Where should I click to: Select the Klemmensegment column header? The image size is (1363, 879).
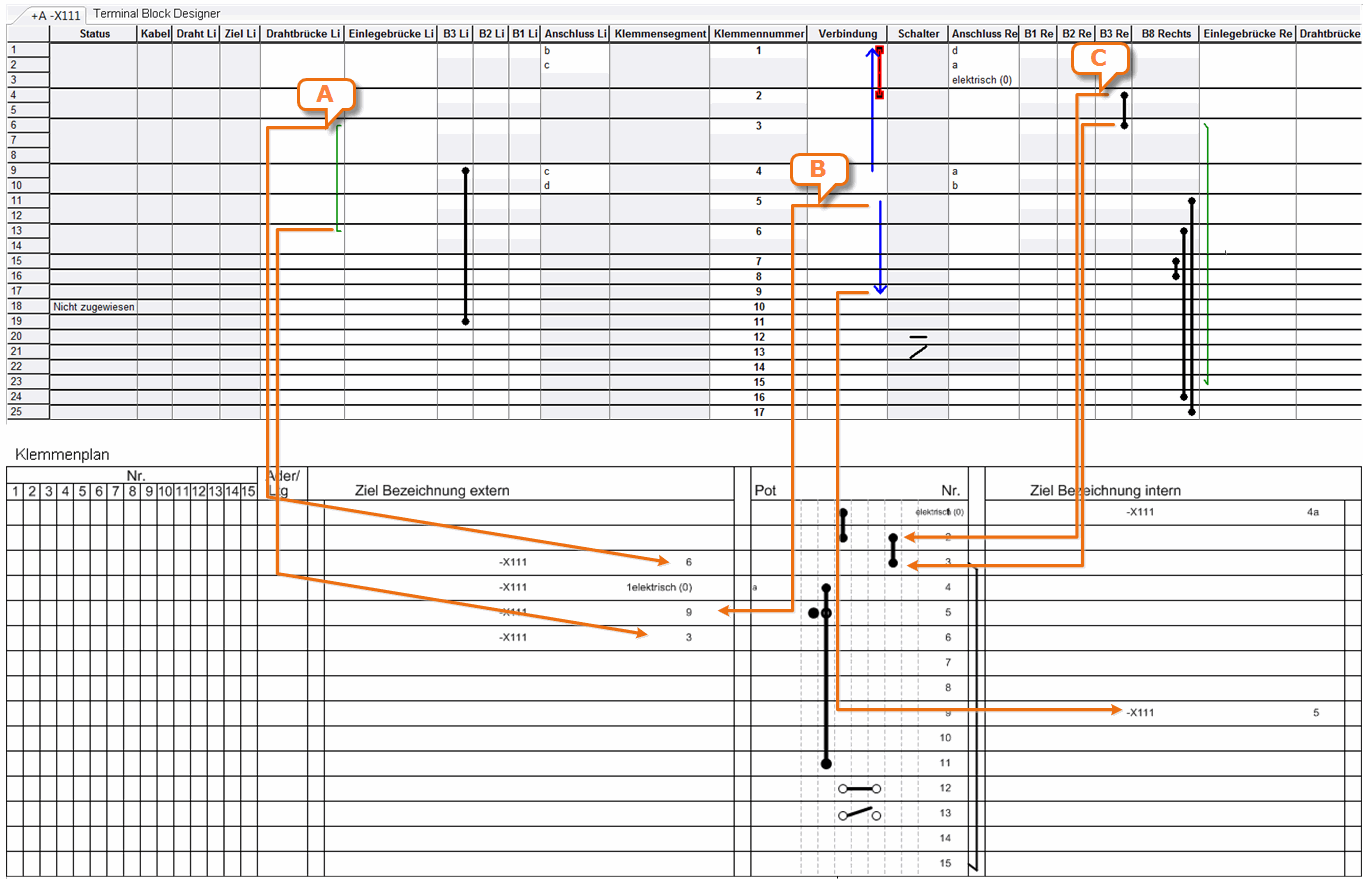pyautogui.click(x=661, y=34)
